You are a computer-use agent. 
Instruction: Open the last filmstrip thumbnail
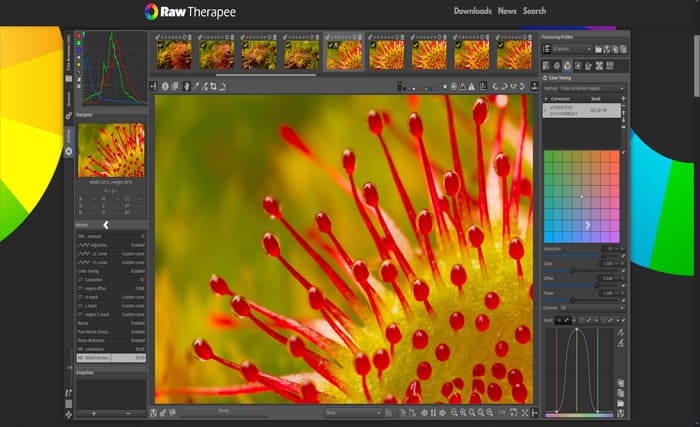point(514,55)
